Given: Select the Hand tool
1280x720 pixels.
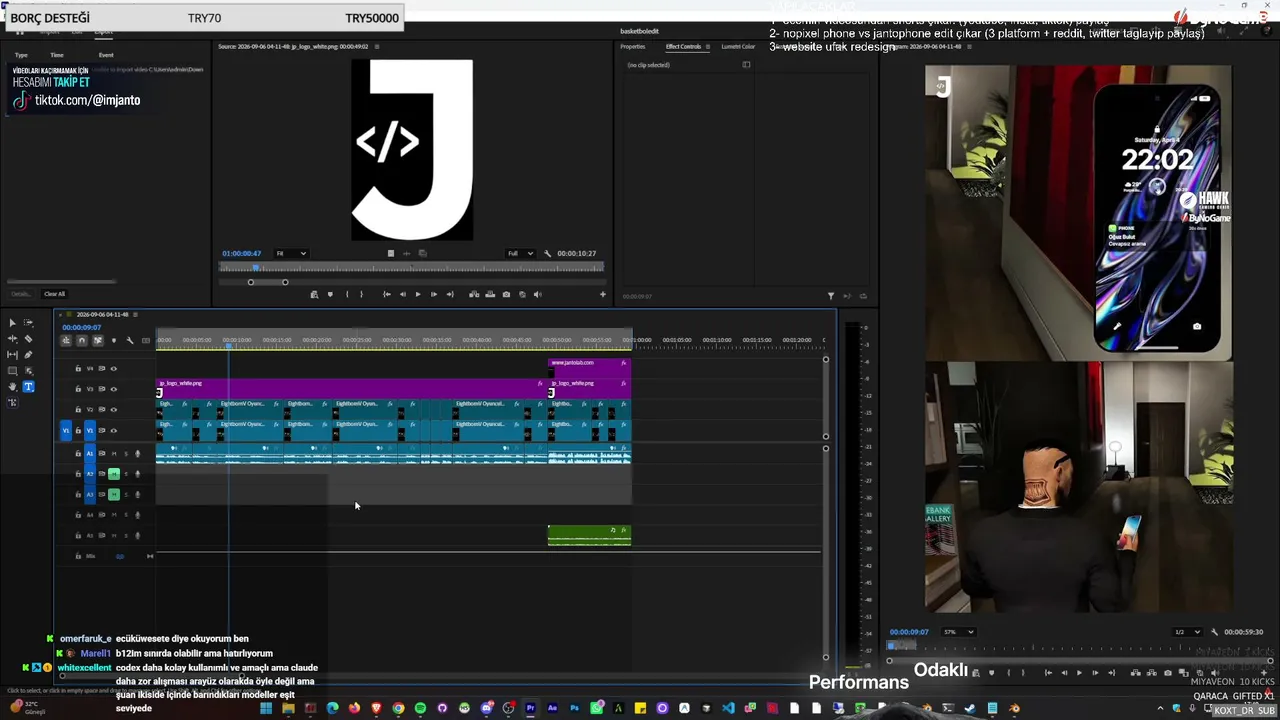Looking at the screenshot, I should 13,387.
